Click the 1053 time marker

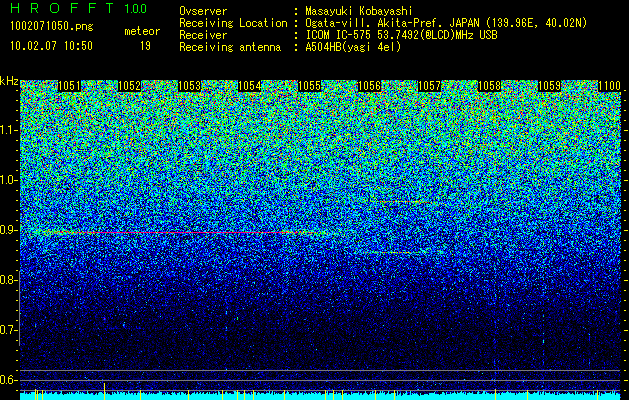[189, 86]
